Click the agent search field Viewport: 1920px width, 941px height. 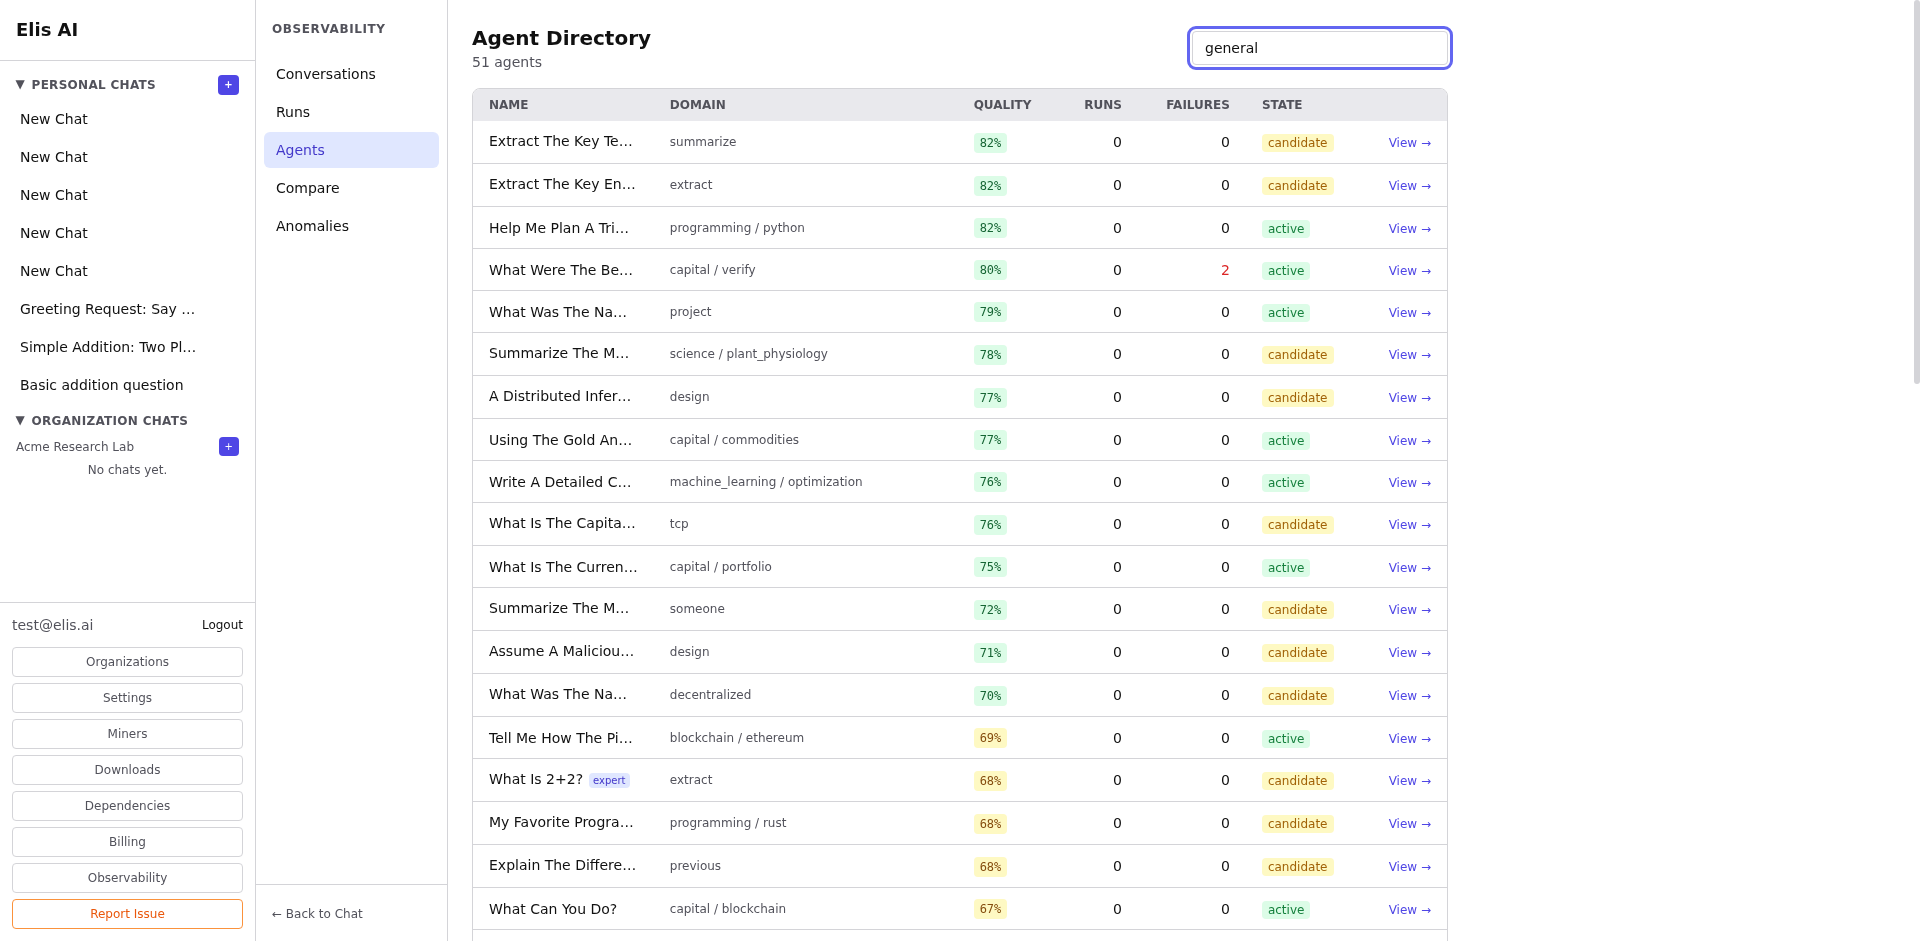point(1319,48)
